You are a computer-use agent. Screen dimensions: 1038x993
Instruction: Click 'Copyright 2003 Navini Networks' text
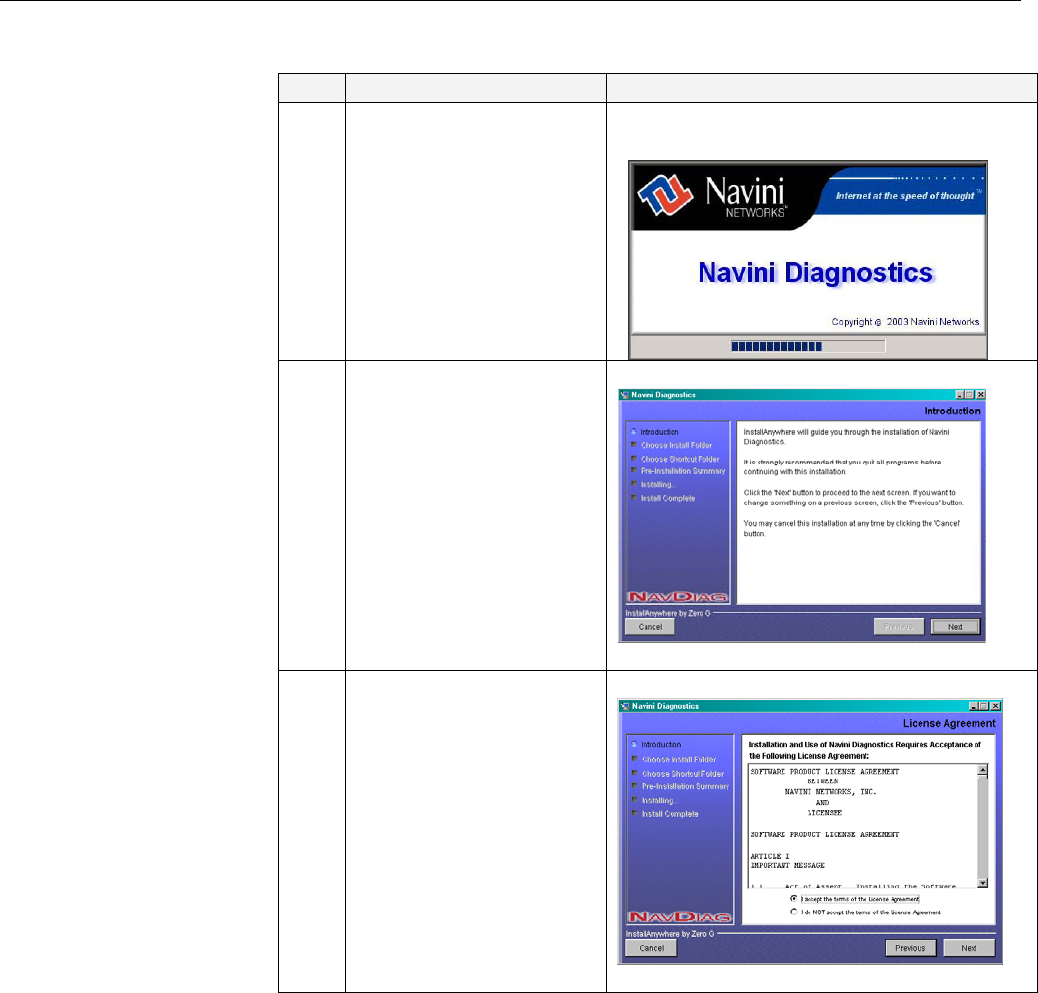tap(905, 322)
